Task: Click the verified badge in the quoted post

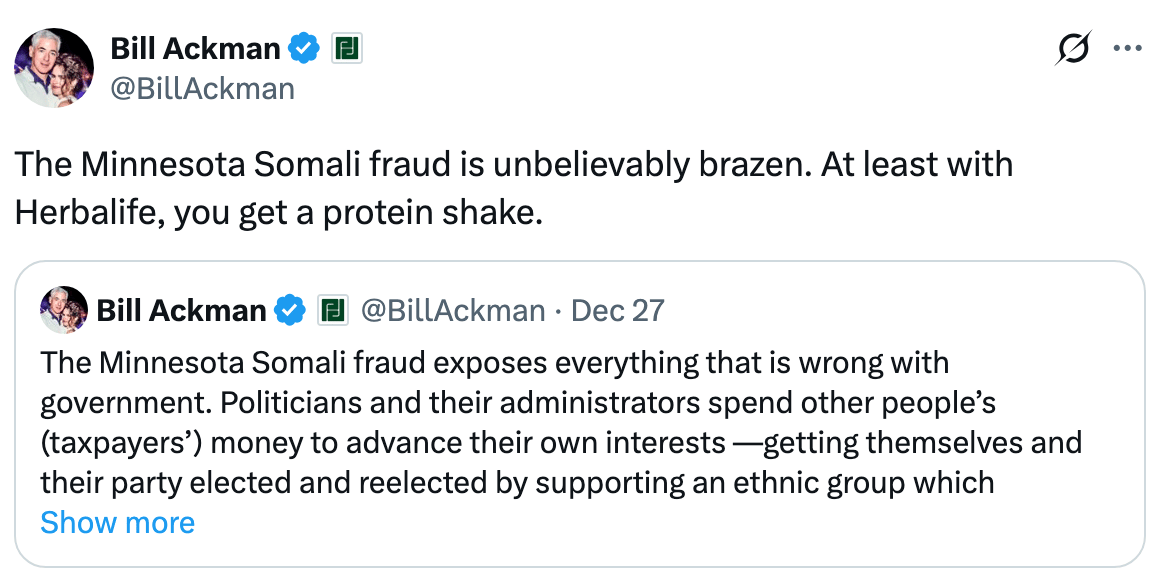Action: (290, 310)
